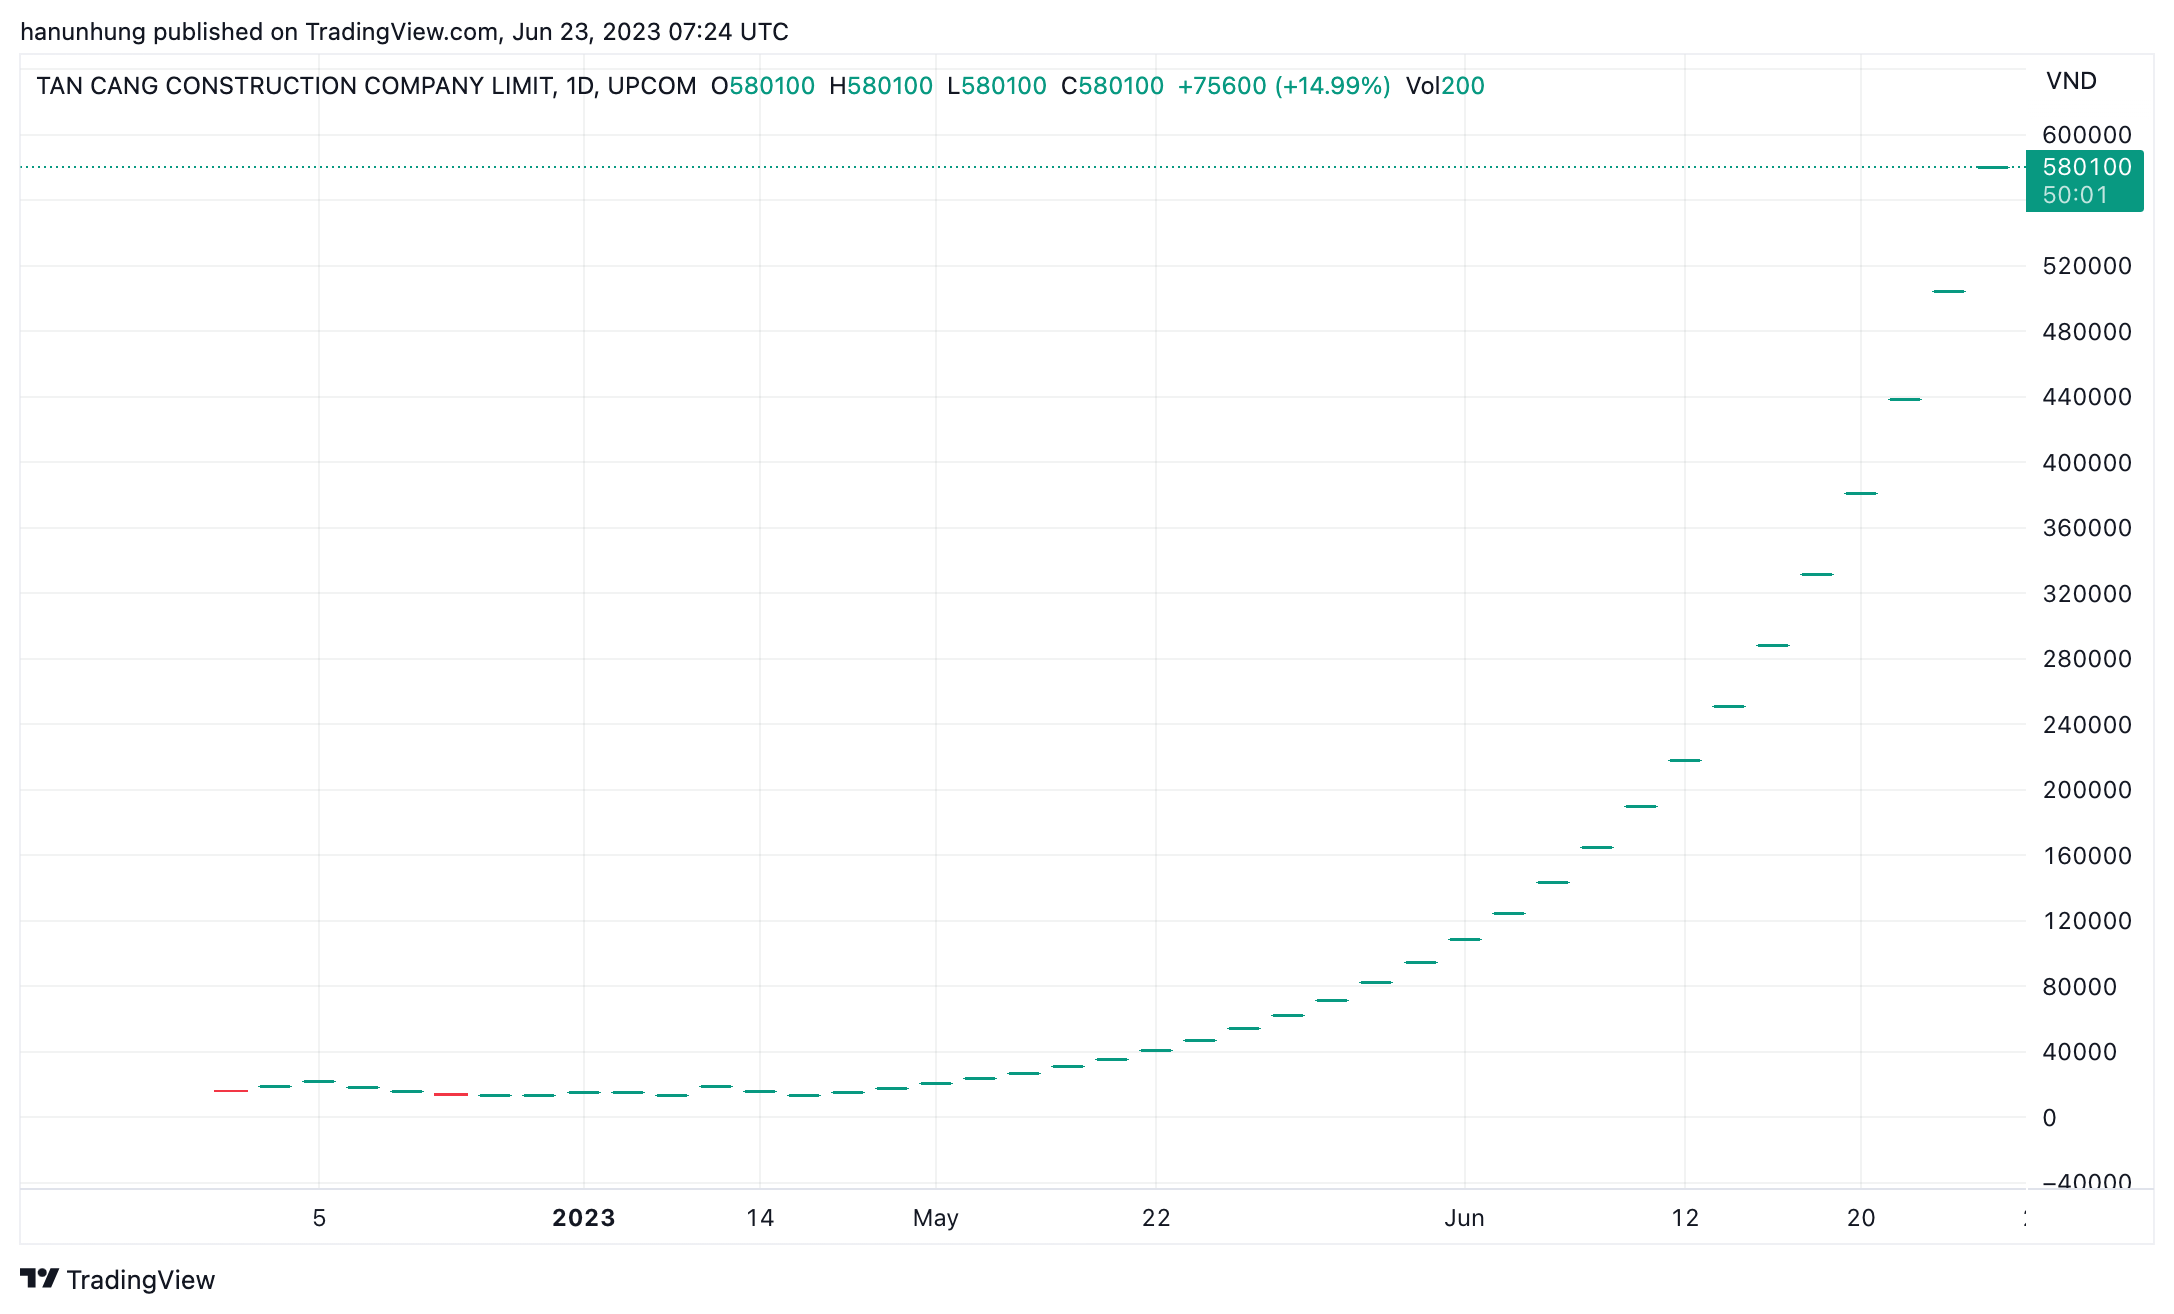Click the symbol title TAN CANG CONSTRUCTION COMPANY LIMIT
The height and width of the screenshot is (1314, 2174).
(x=295, y=86)
